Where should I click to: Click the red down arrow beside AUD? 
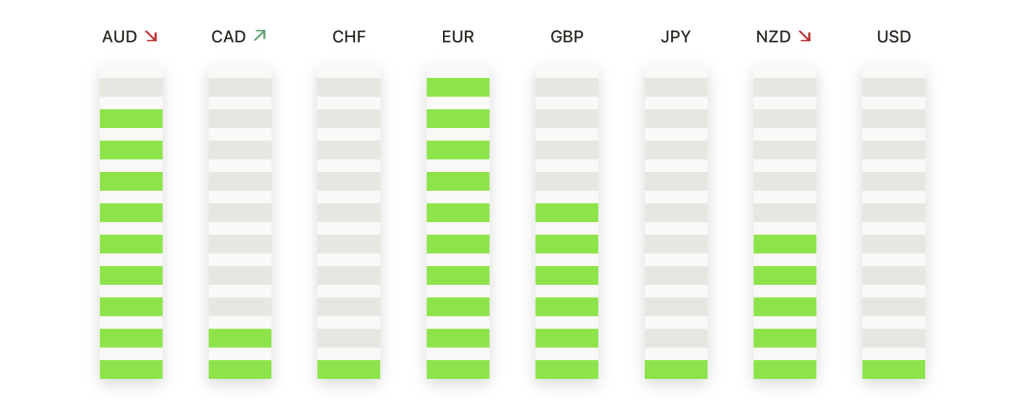point(152,37)
